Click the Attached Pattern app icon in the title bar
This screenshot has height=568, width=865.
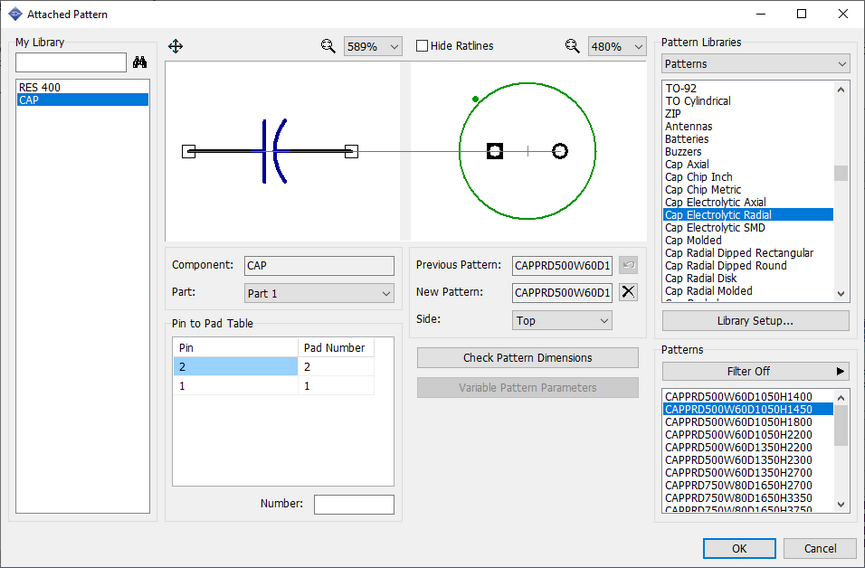pyautogui.click(x=15, y=14)
